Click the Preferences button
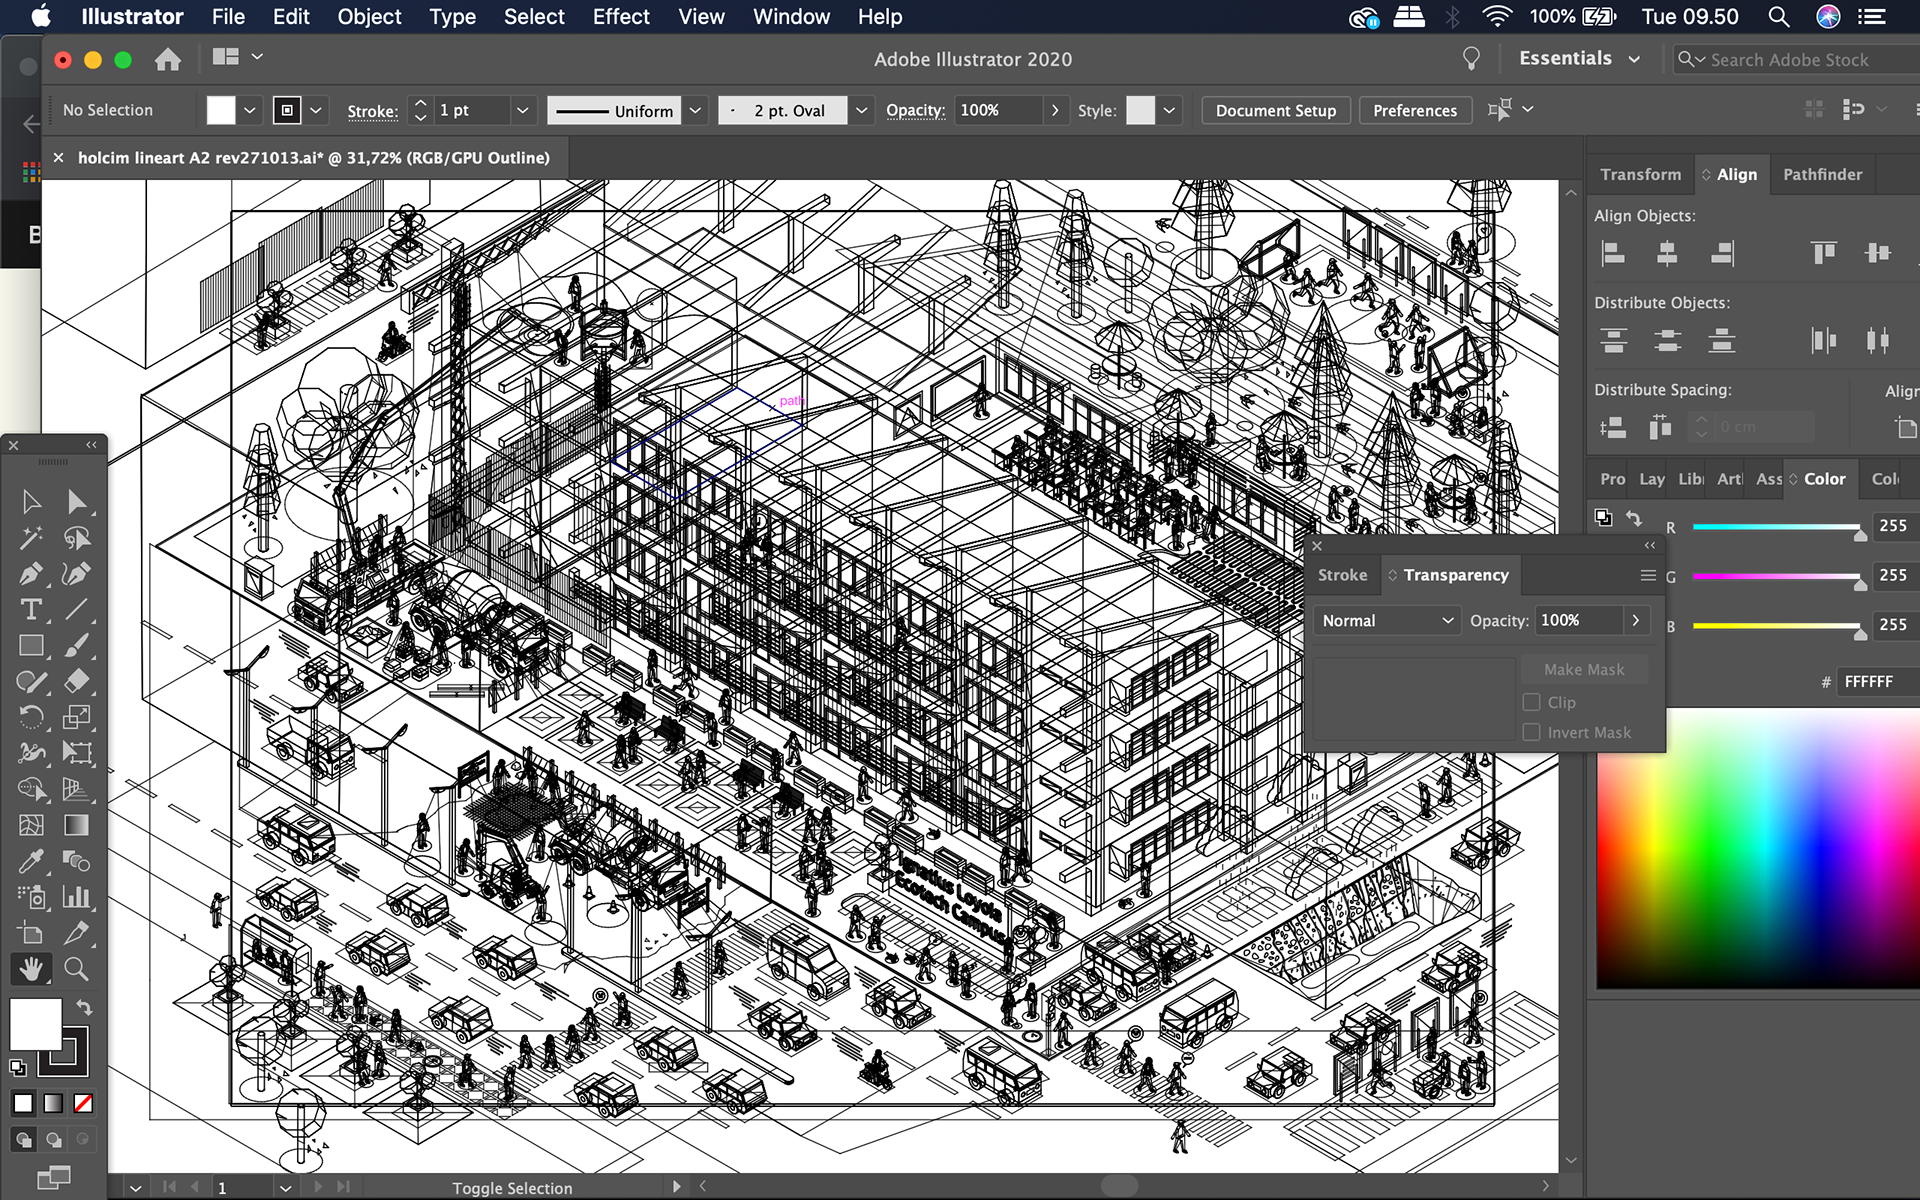Screen dimensions: 1920x1200 pos(1414,110)
